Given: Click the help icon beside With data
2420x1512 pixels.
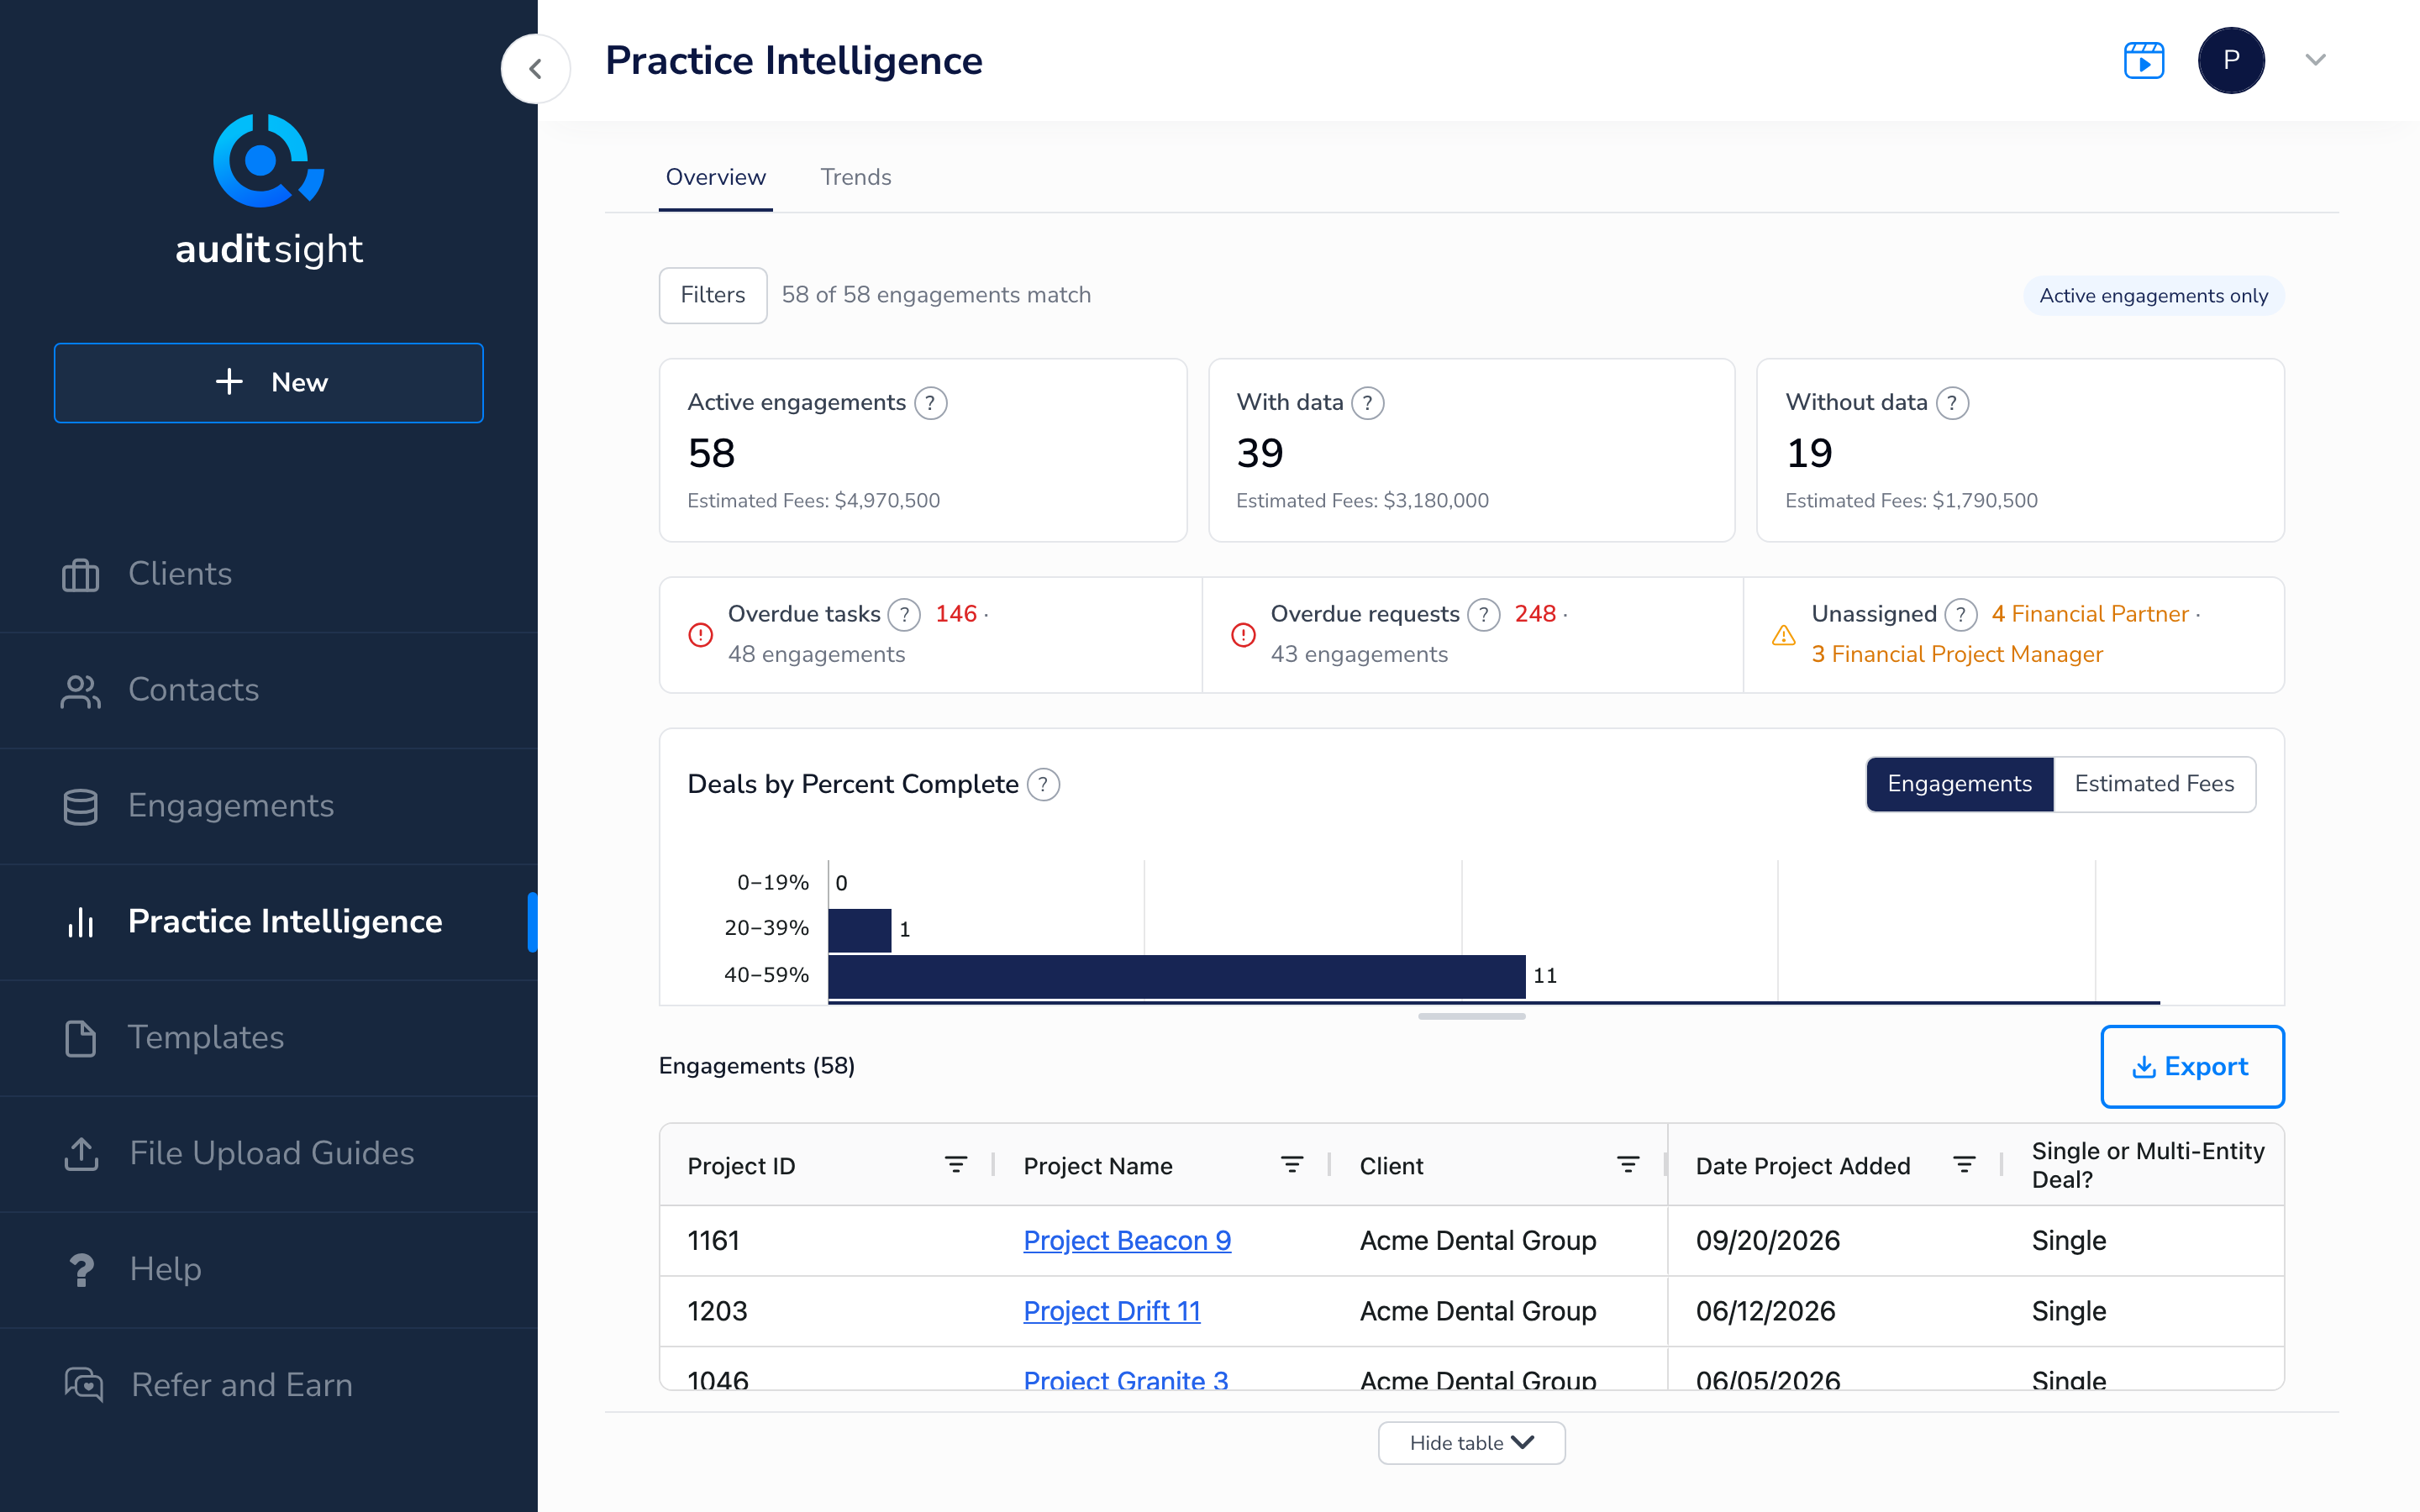Looking at the screenshot, I should (x=1367, y=403).
